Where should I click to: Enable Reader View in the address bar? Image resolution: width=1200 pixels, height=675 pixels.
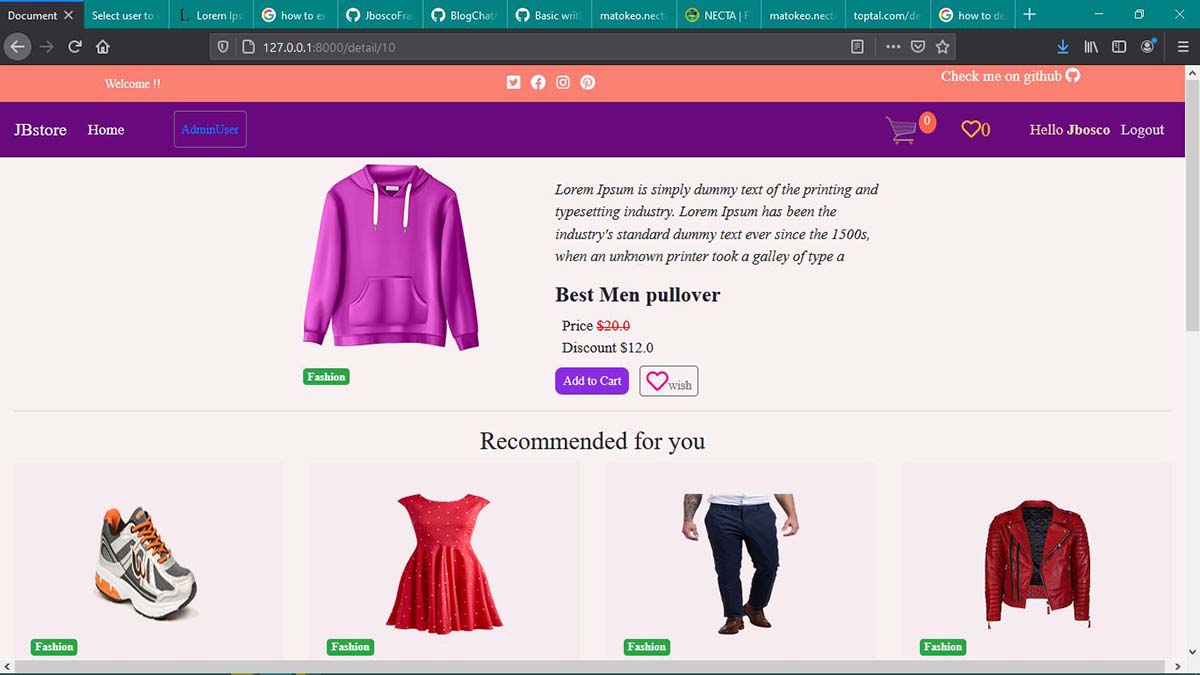tap(855, 46)
